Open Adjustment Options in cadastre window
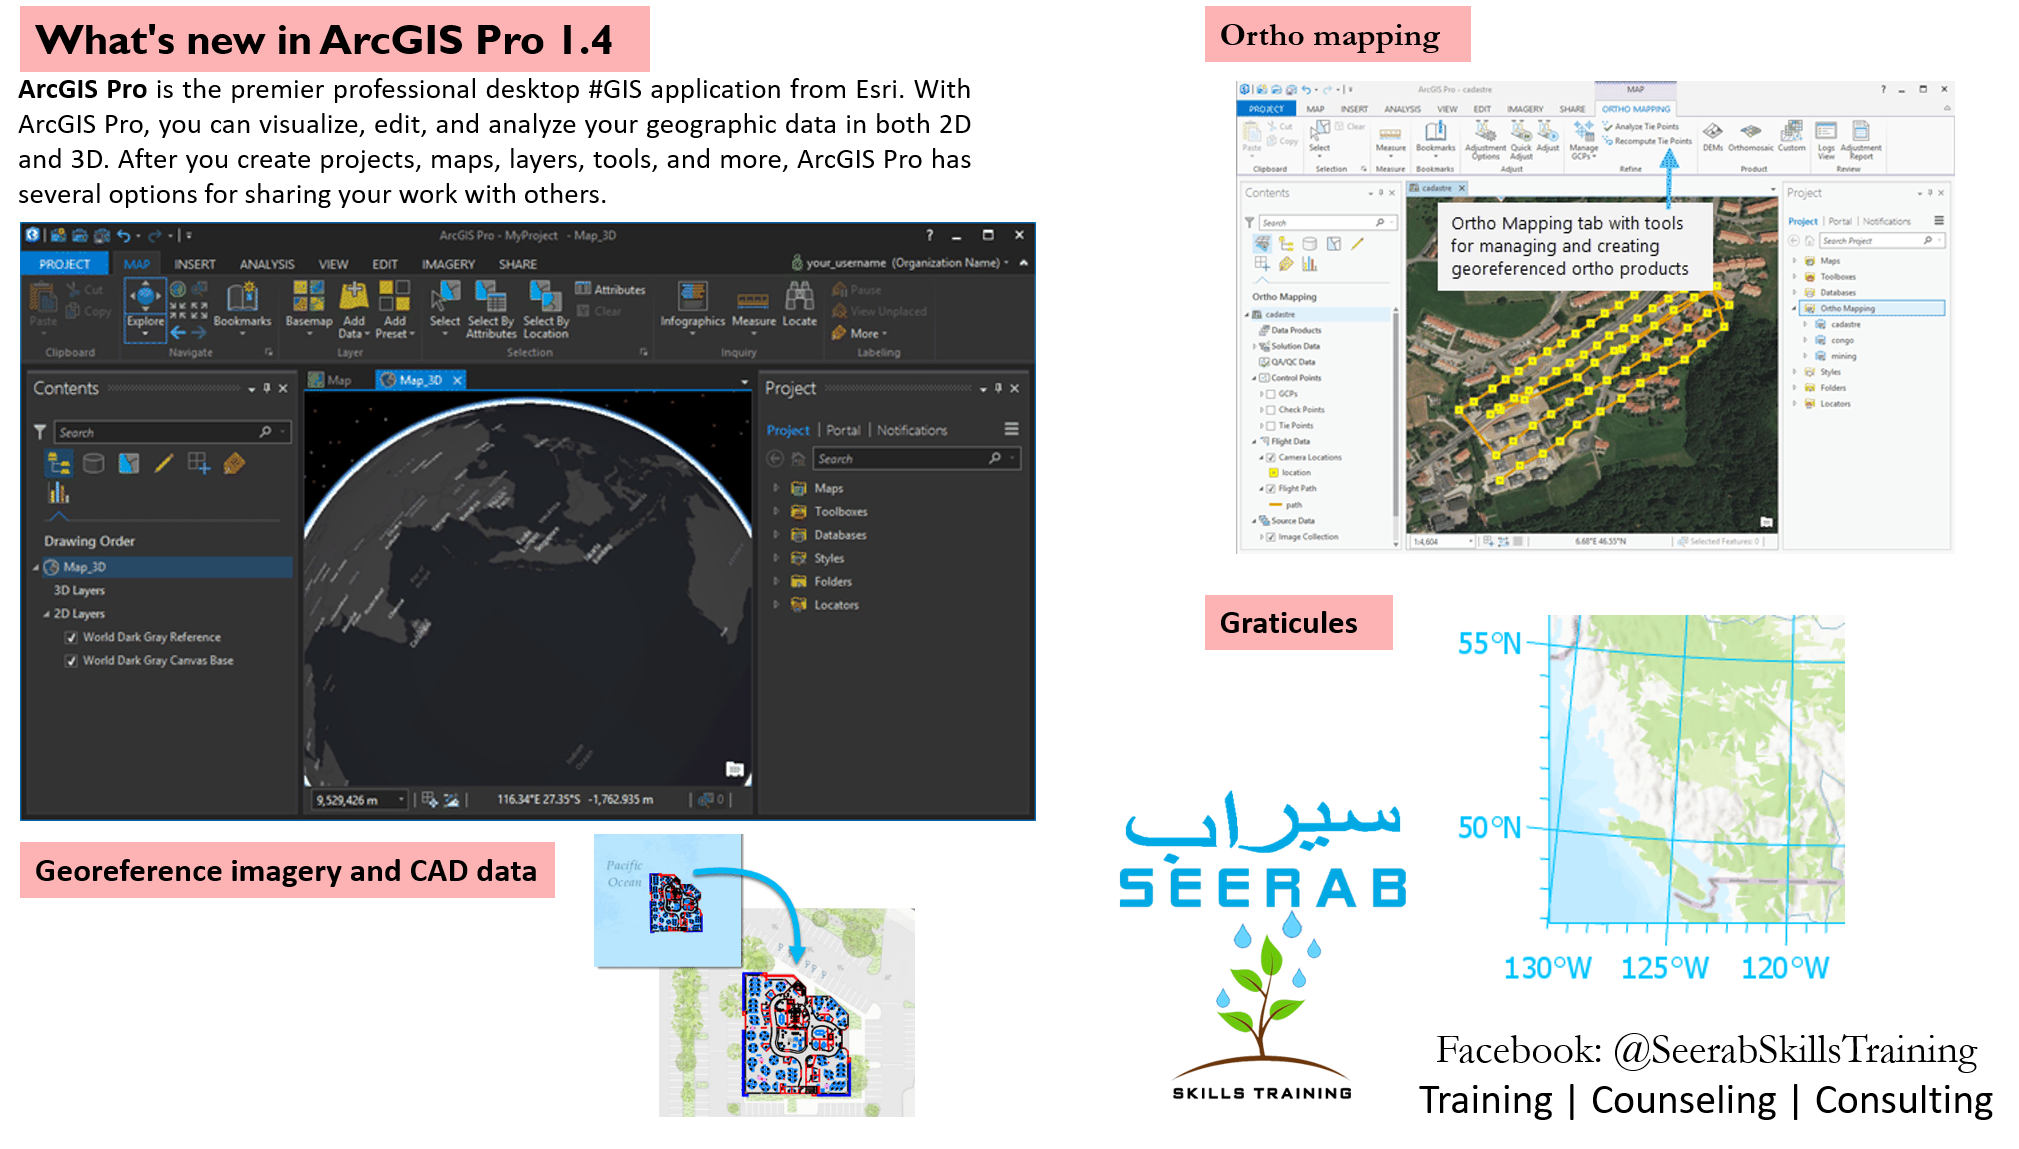This screenshot has width=2019, height=1149. (1485, 139)
